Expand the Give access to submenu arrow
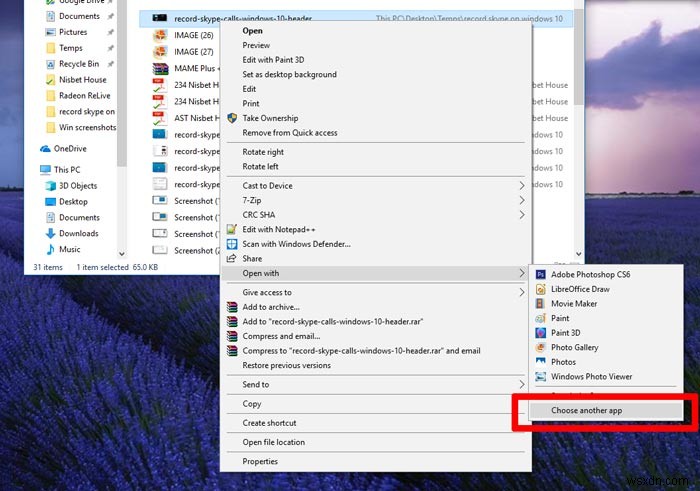The image size is (700, 491). [521, 292]
